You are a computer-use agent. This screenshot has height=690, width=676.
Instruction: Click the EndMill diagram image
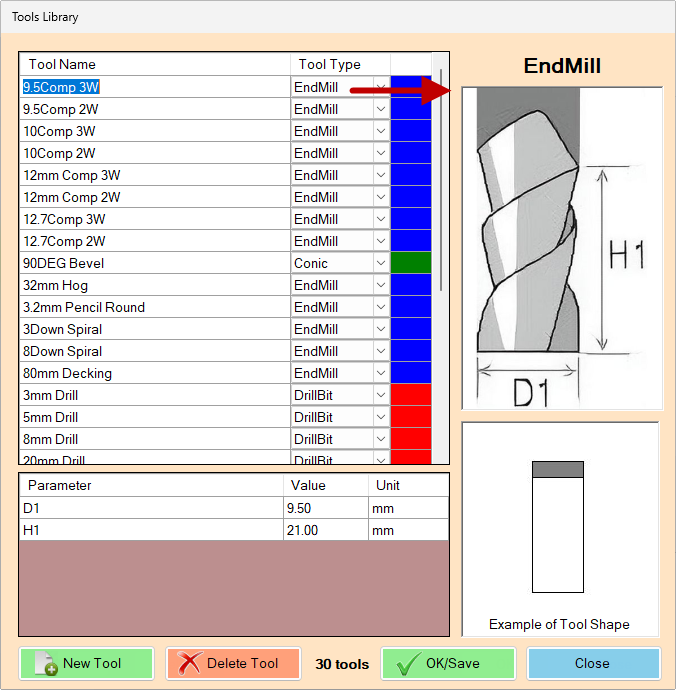point(562,248)
